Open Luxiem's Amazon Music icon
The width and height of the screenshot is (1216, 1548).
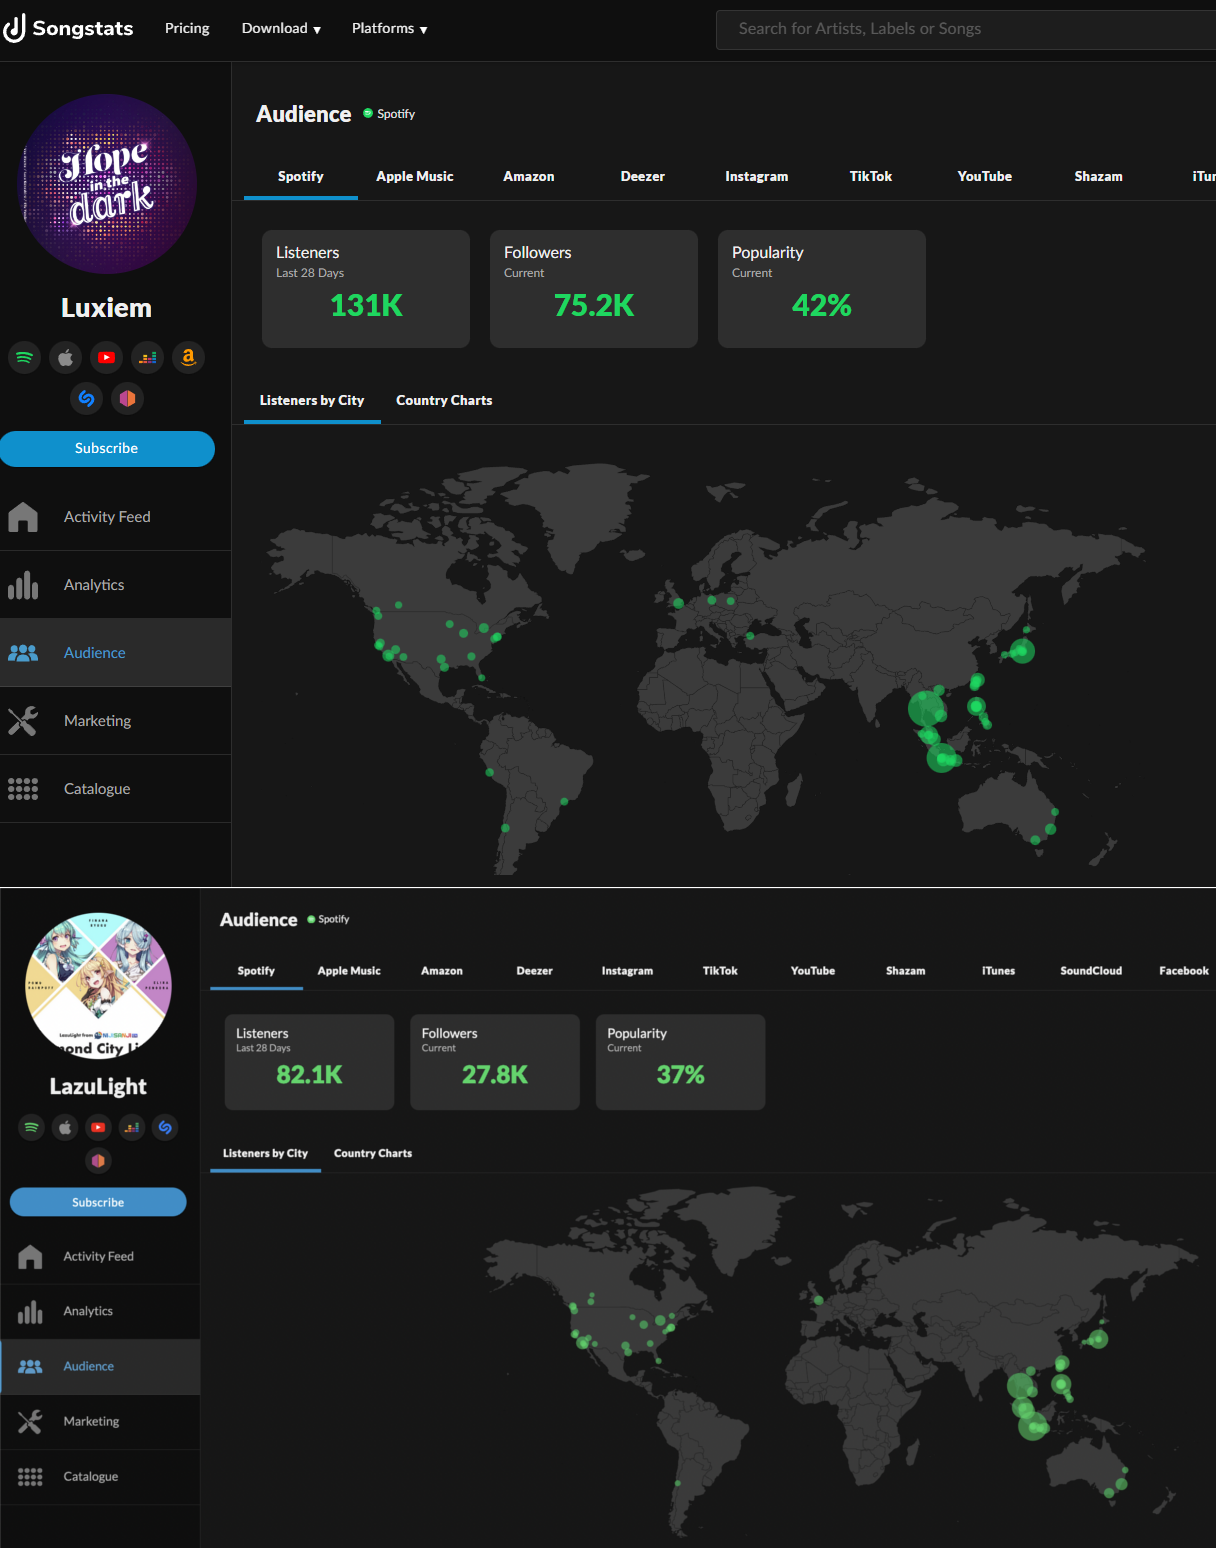tap(188, 357)
